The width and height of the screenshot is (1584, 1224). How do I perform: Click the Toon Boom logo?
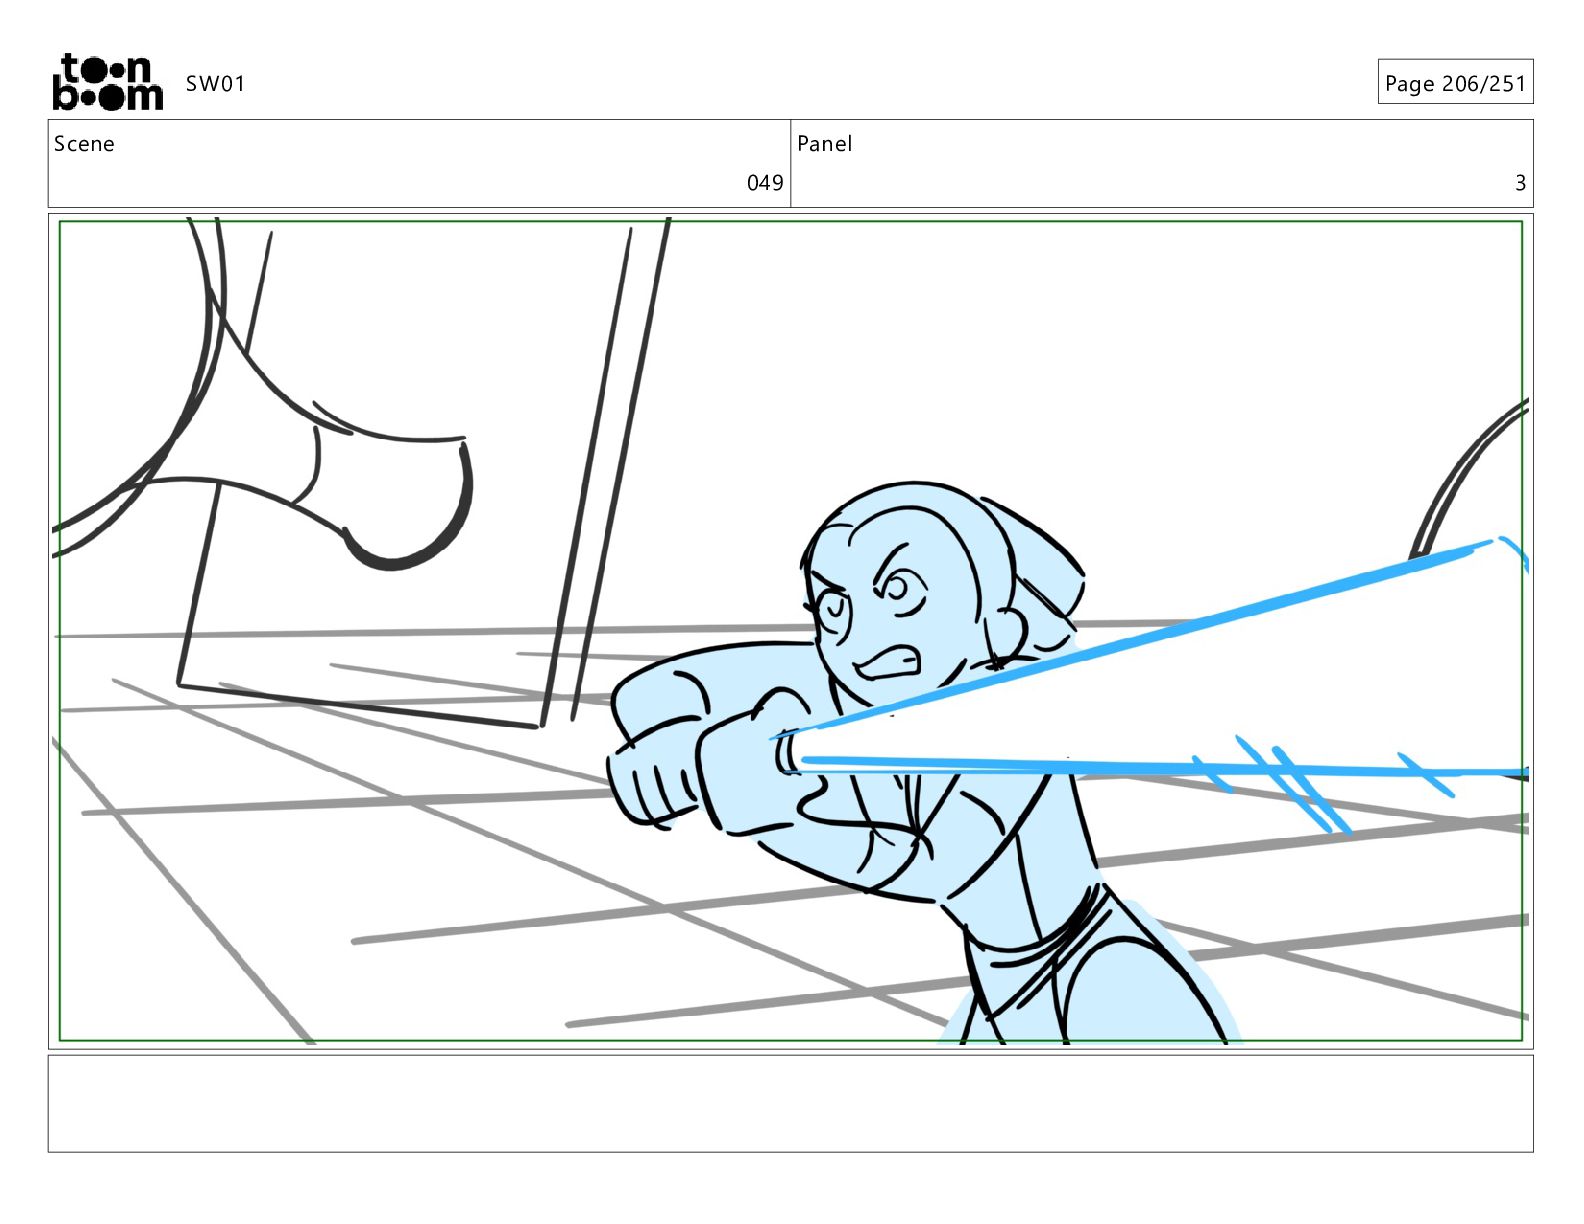pyautogui.click(x=107, y=82)
